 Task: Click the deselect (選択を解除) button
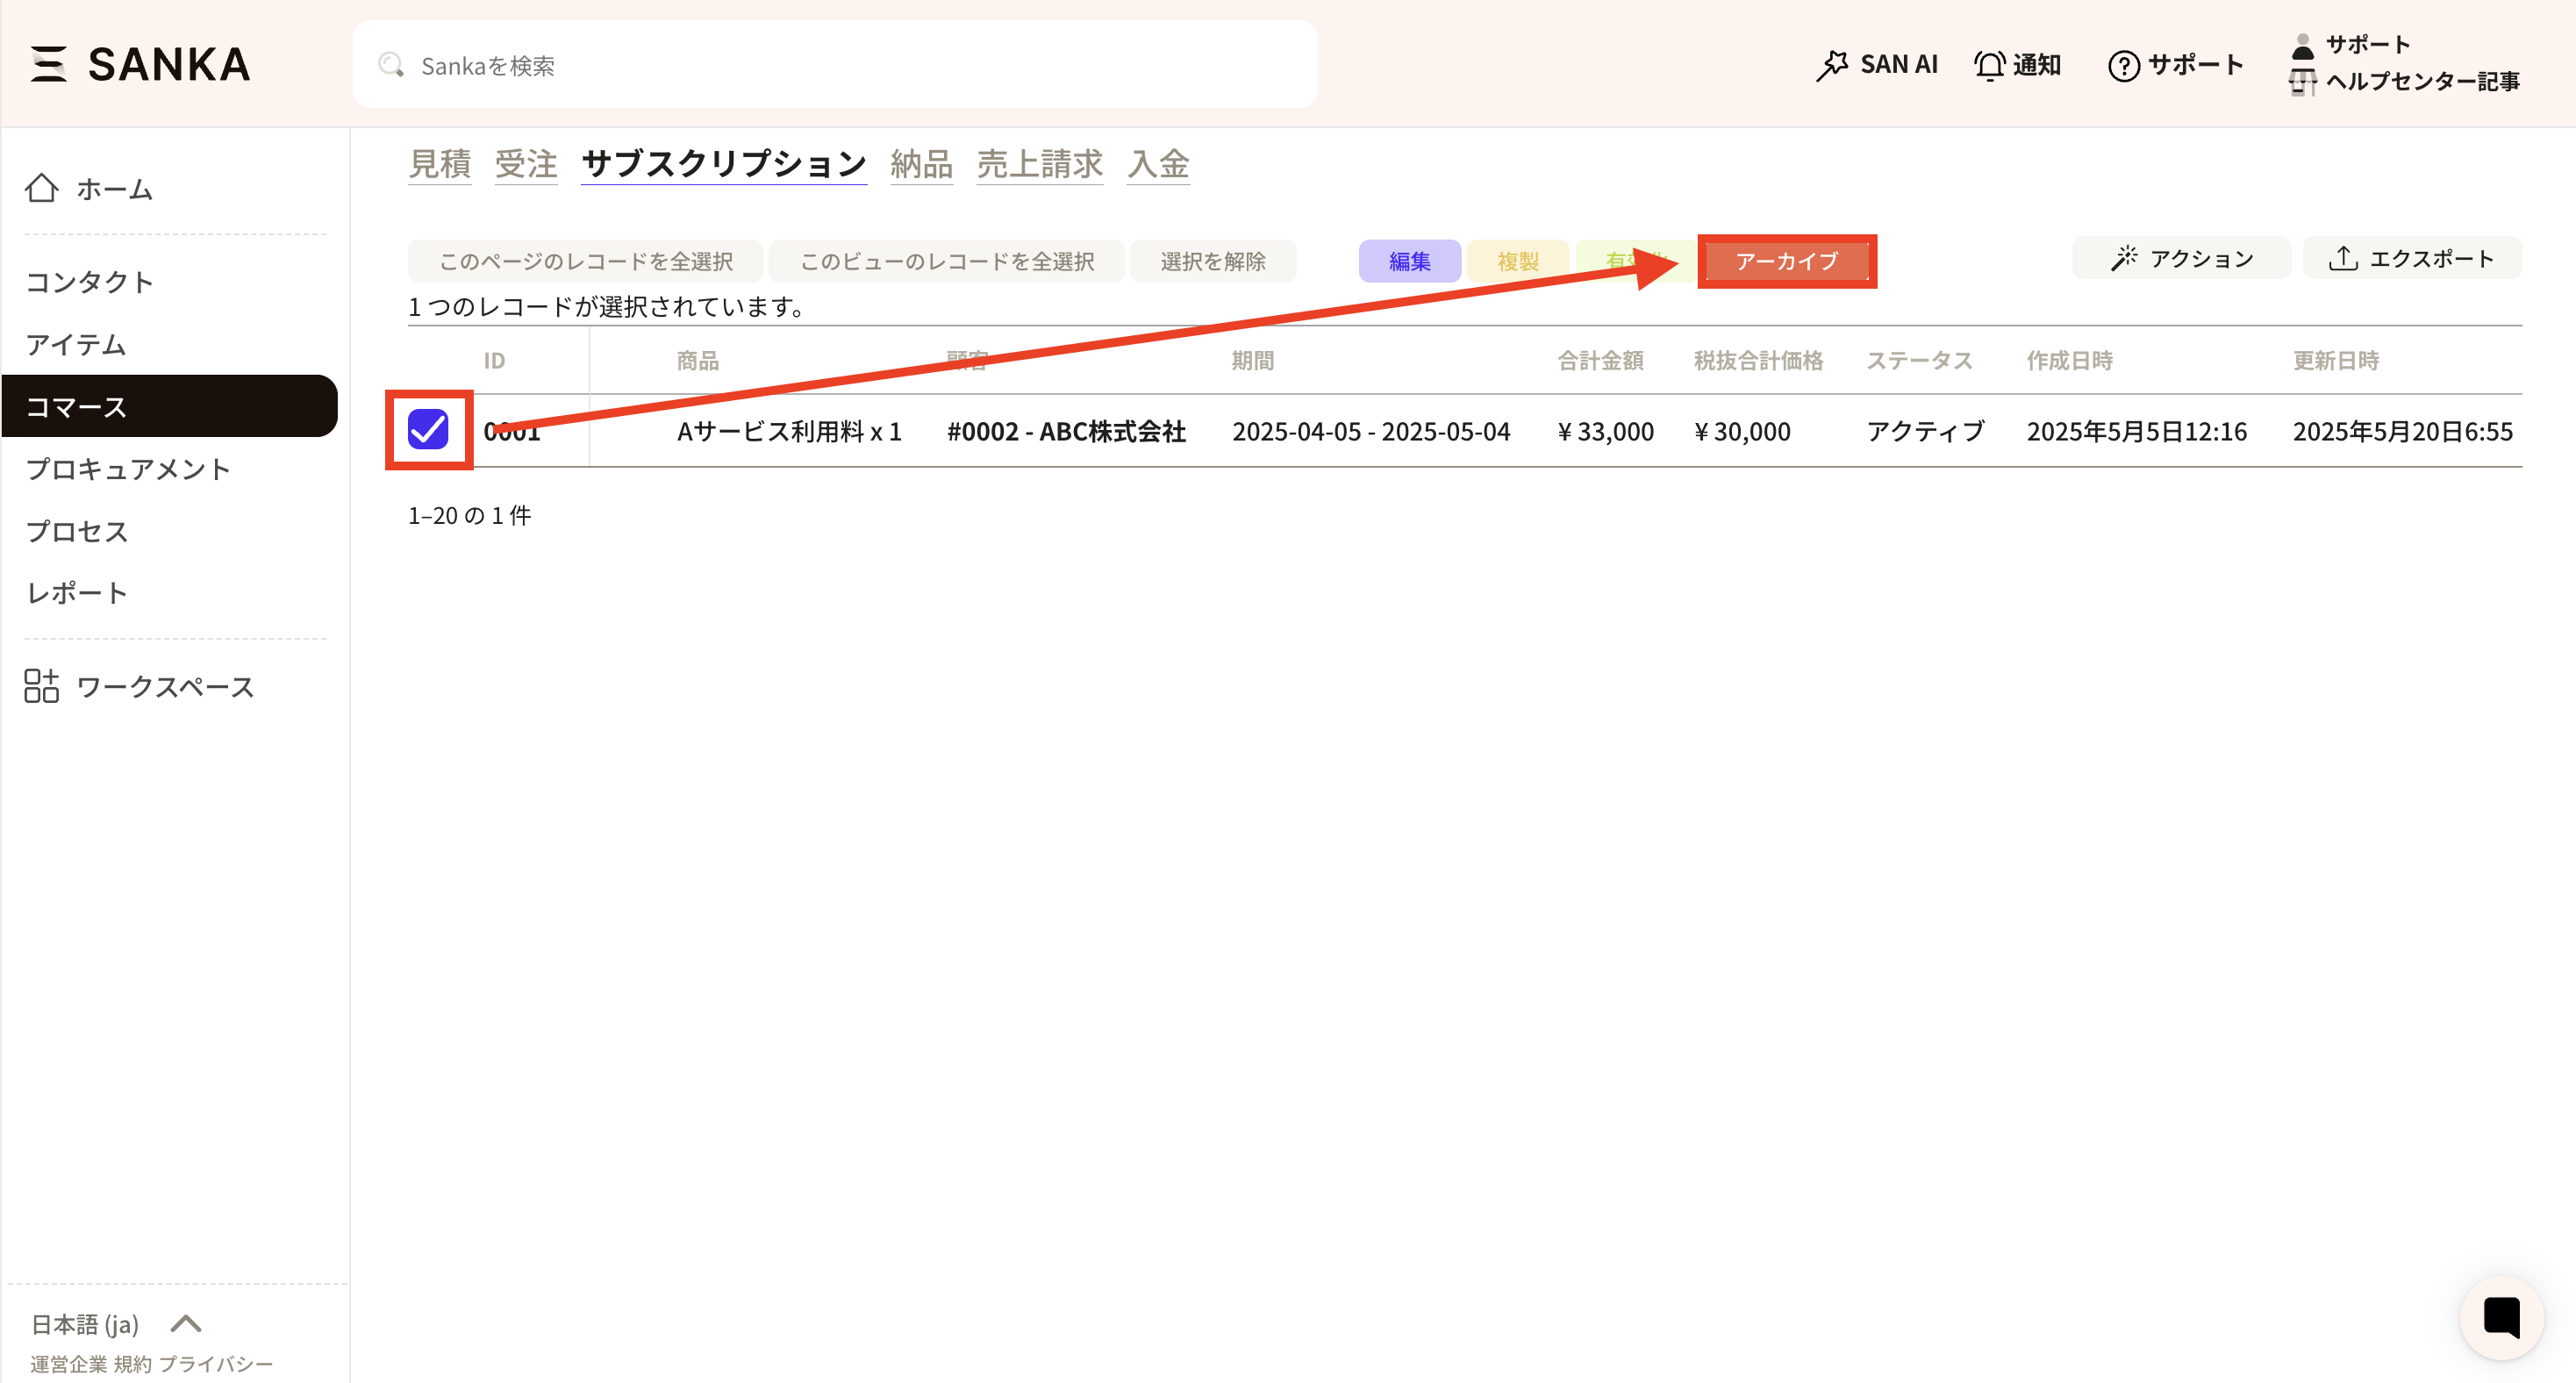(x=1212, y=261)
